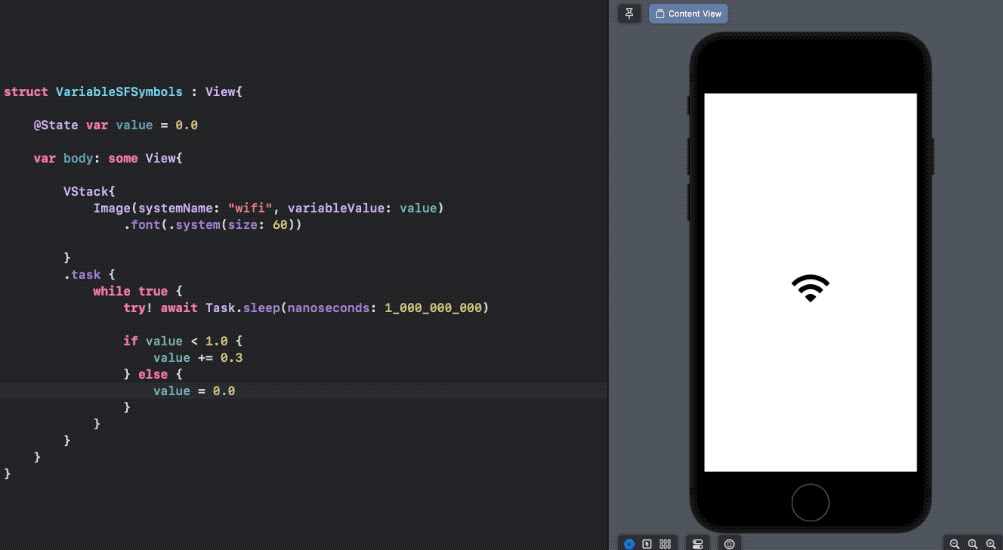Select the Content View preview tab
Viewport: 1003px width, 550px height.
[688, 13]
